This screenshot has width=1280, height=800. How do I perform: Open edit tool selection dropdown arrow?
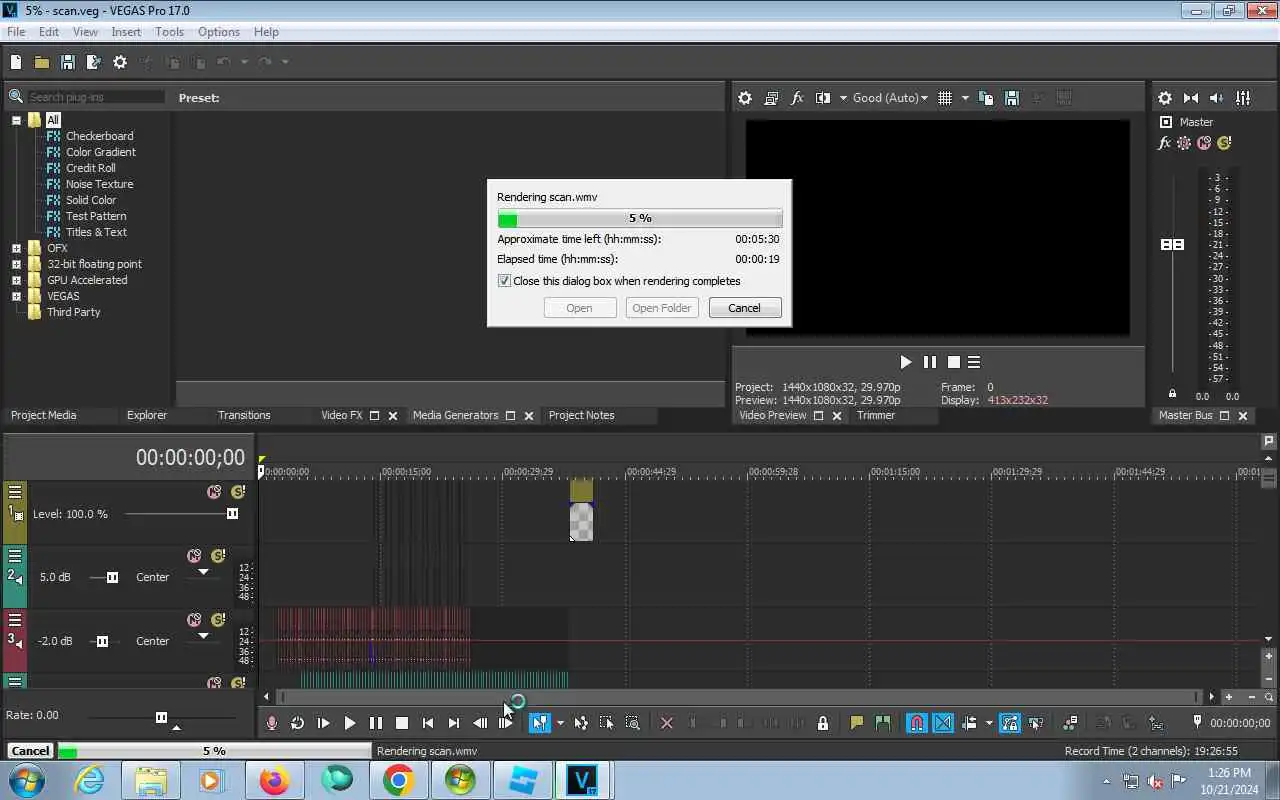coord(560,723)
